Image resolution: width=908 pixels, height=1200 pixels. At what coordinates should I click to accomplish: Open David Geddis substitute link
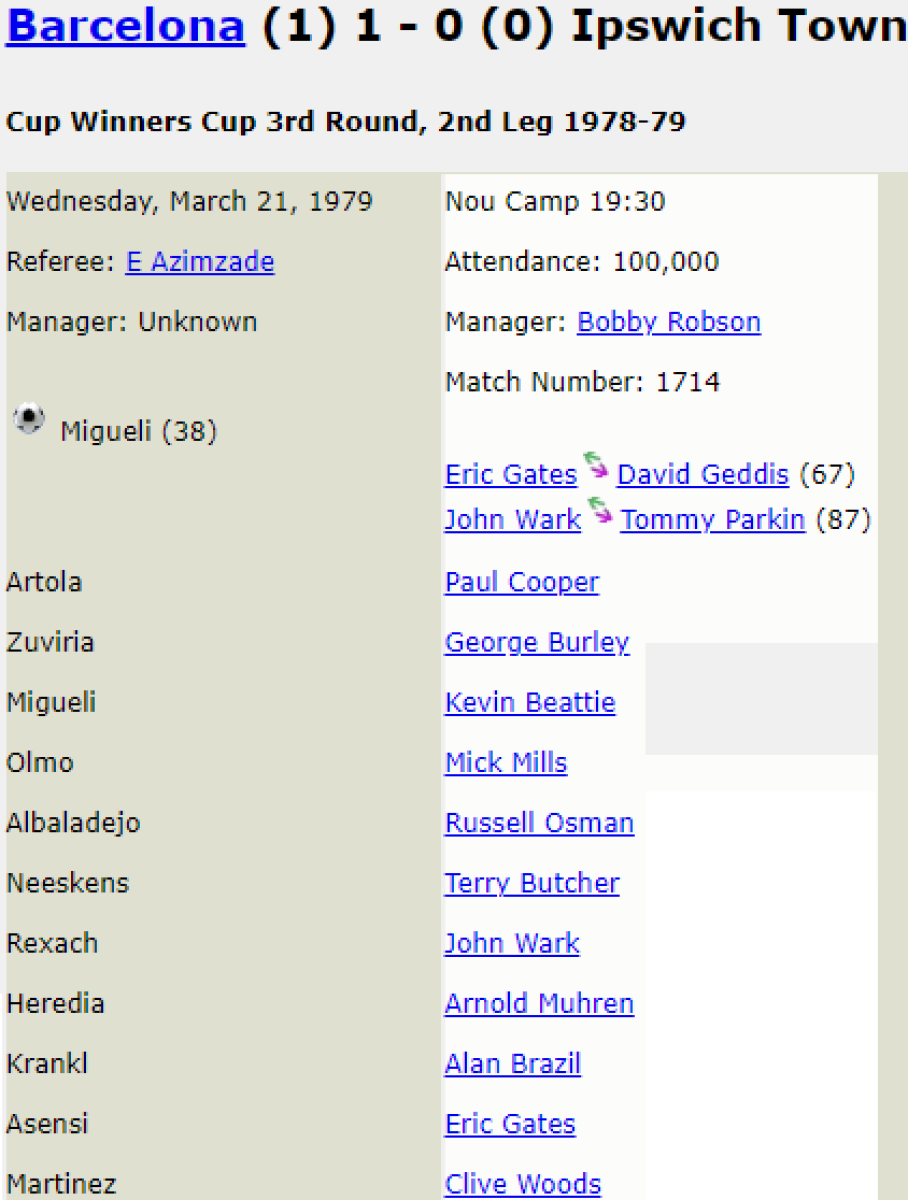pos(703,474)
